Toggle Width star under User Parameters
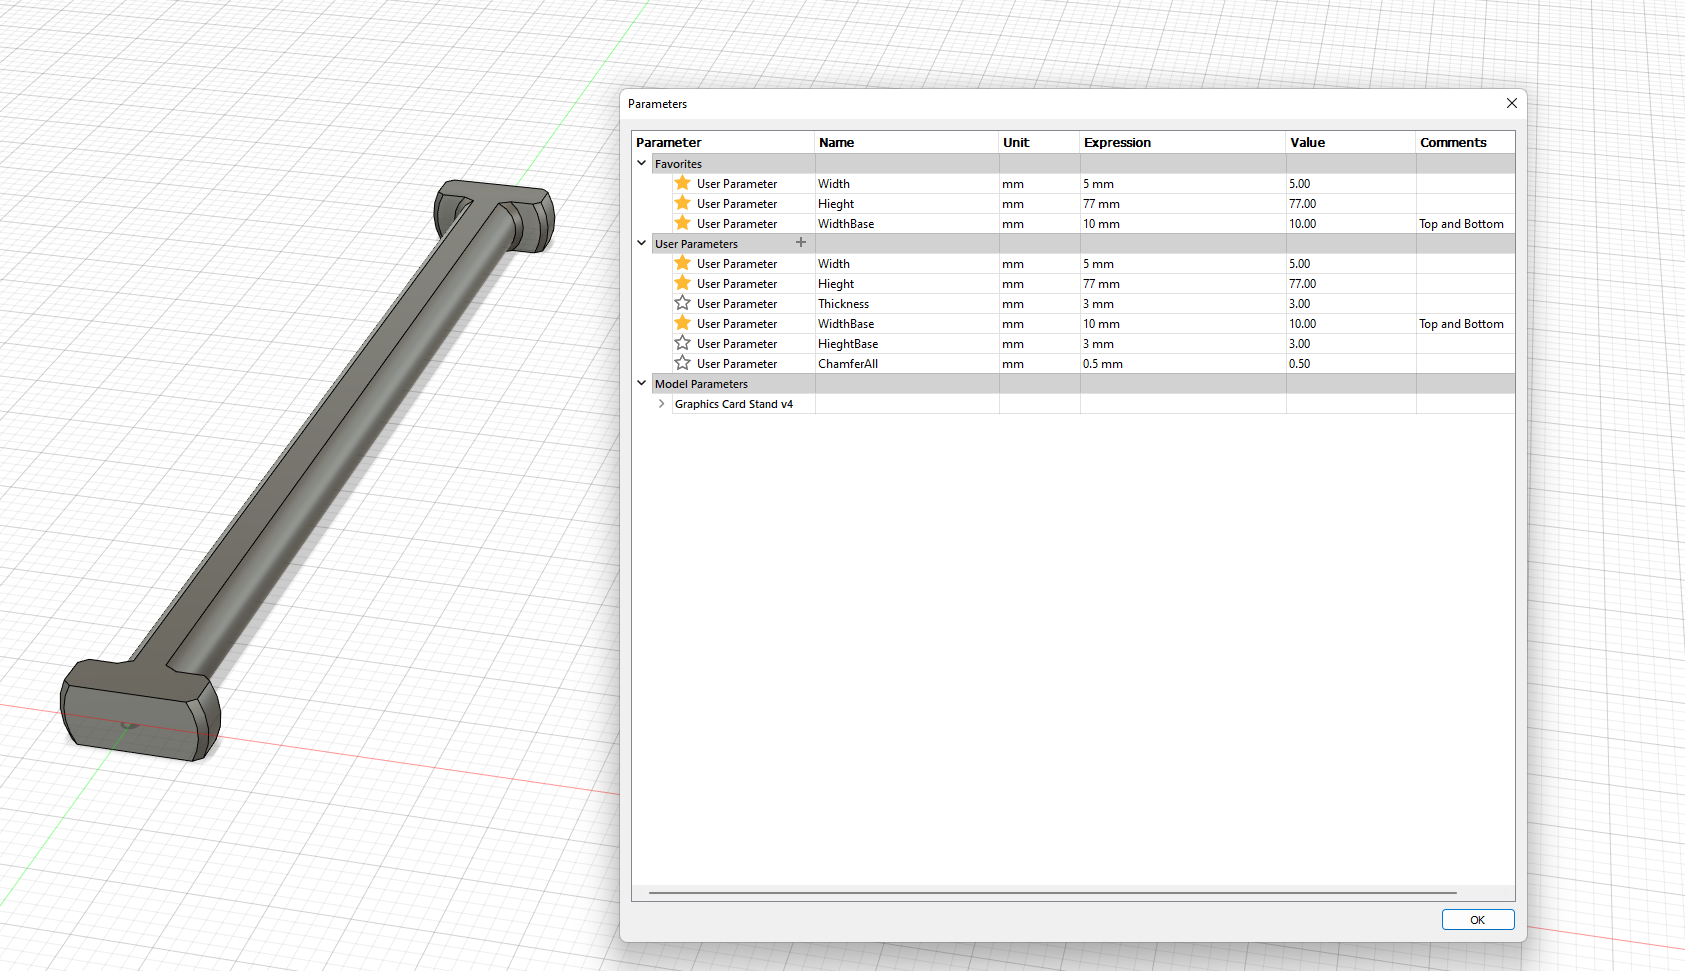This screenshot has height=971, width=1685. 683,263
